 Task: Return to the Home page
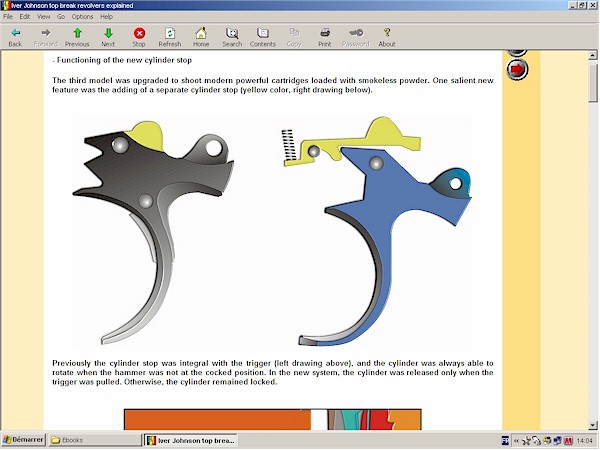click(x=201, y=37)
